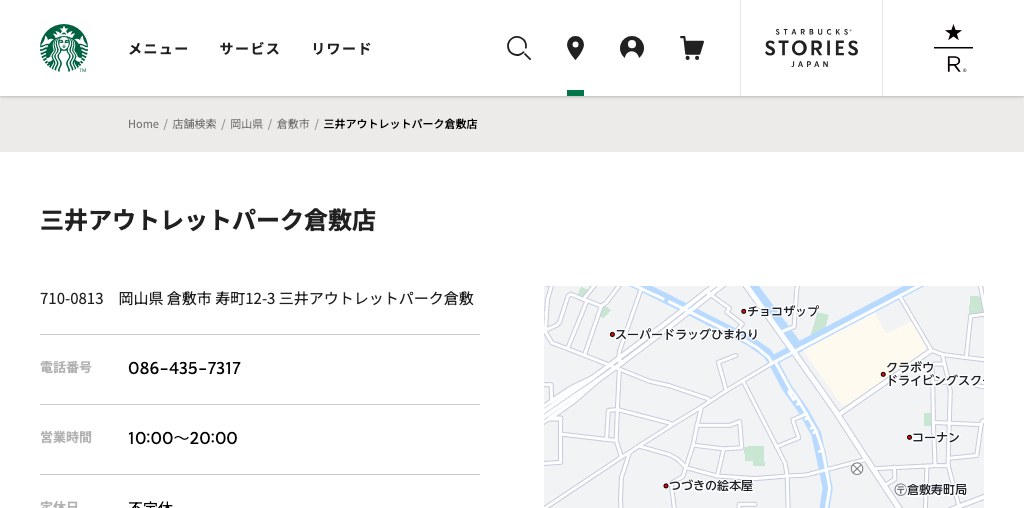Image resolution: width=1024 pixels, height=508 pixels.
Task: Go to 岡山県 breadcrumb link
Action: coord(246,124)
